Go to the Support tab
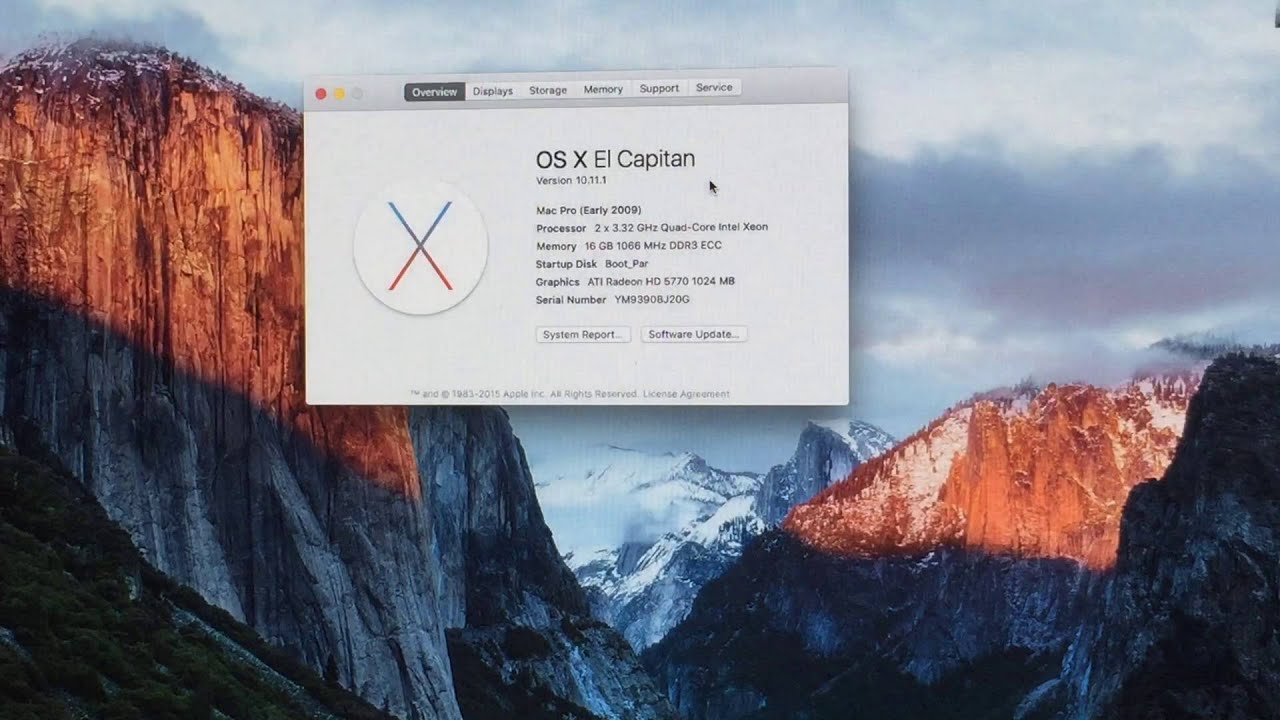Viewport: 1280px width, 720px height. [x=659, y=88]
